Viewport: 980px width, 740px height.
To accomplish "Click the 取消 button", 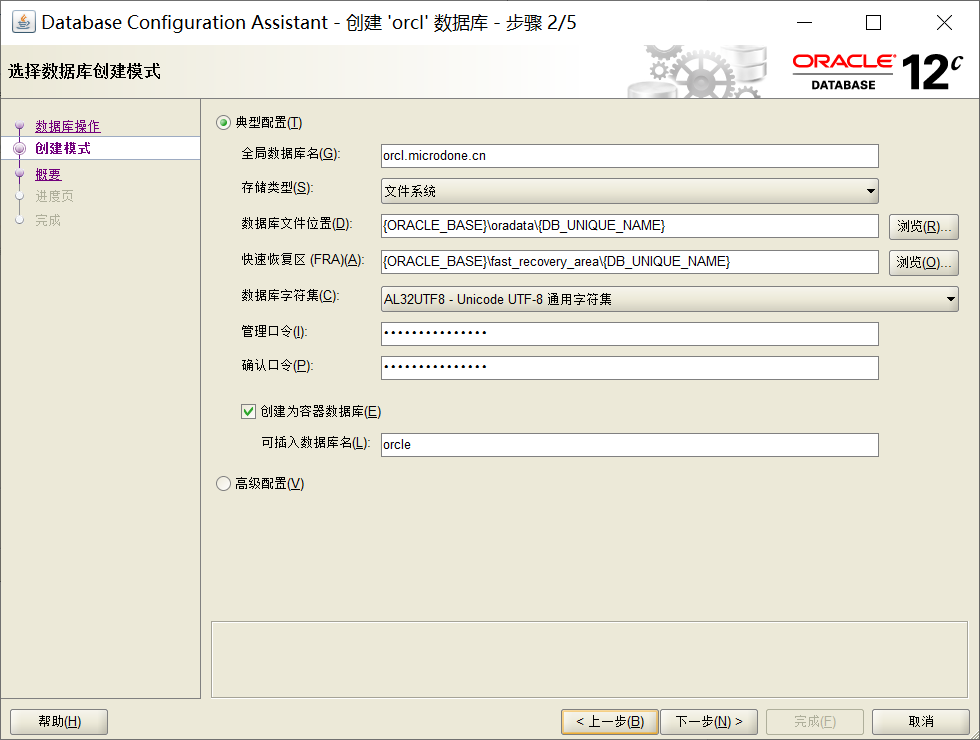I will (921, 722).
